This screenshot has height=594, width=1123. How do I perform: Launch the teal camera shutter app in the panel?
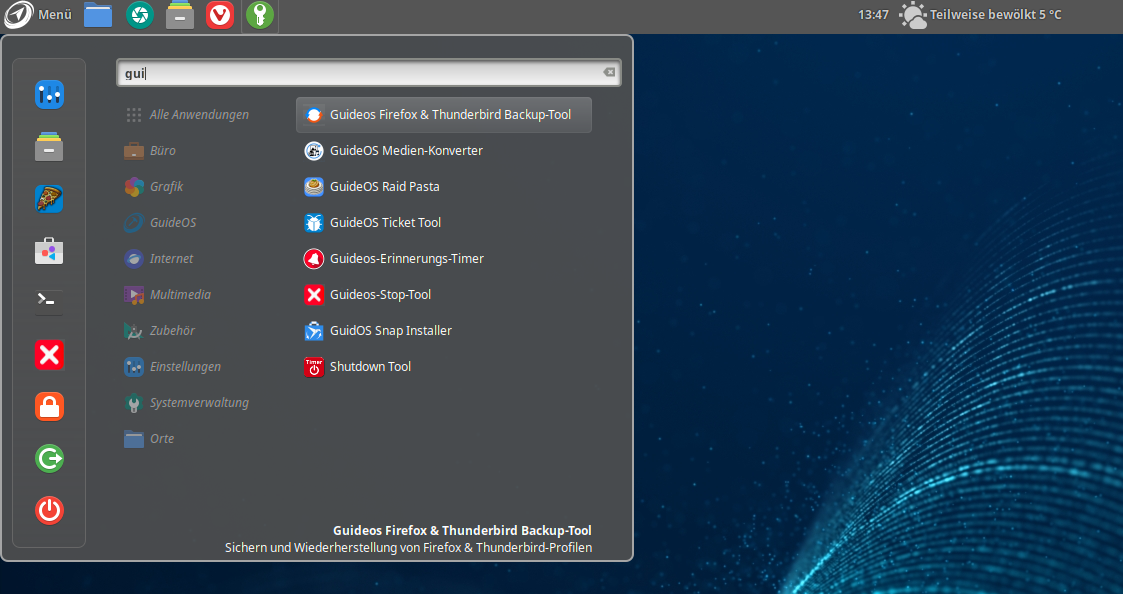click(140, 15)
